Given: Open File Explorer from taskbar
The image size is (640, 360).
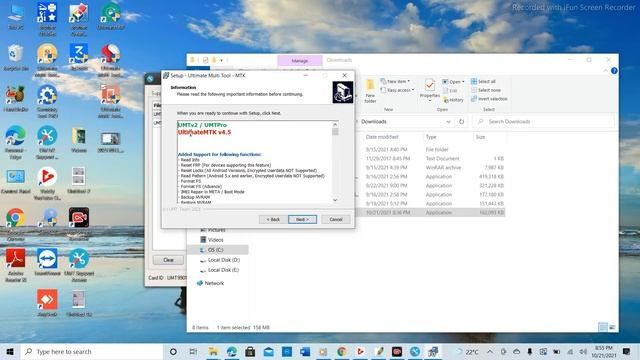Looking at the screenshot, I should pyautogui.click(x=213, y=351).
